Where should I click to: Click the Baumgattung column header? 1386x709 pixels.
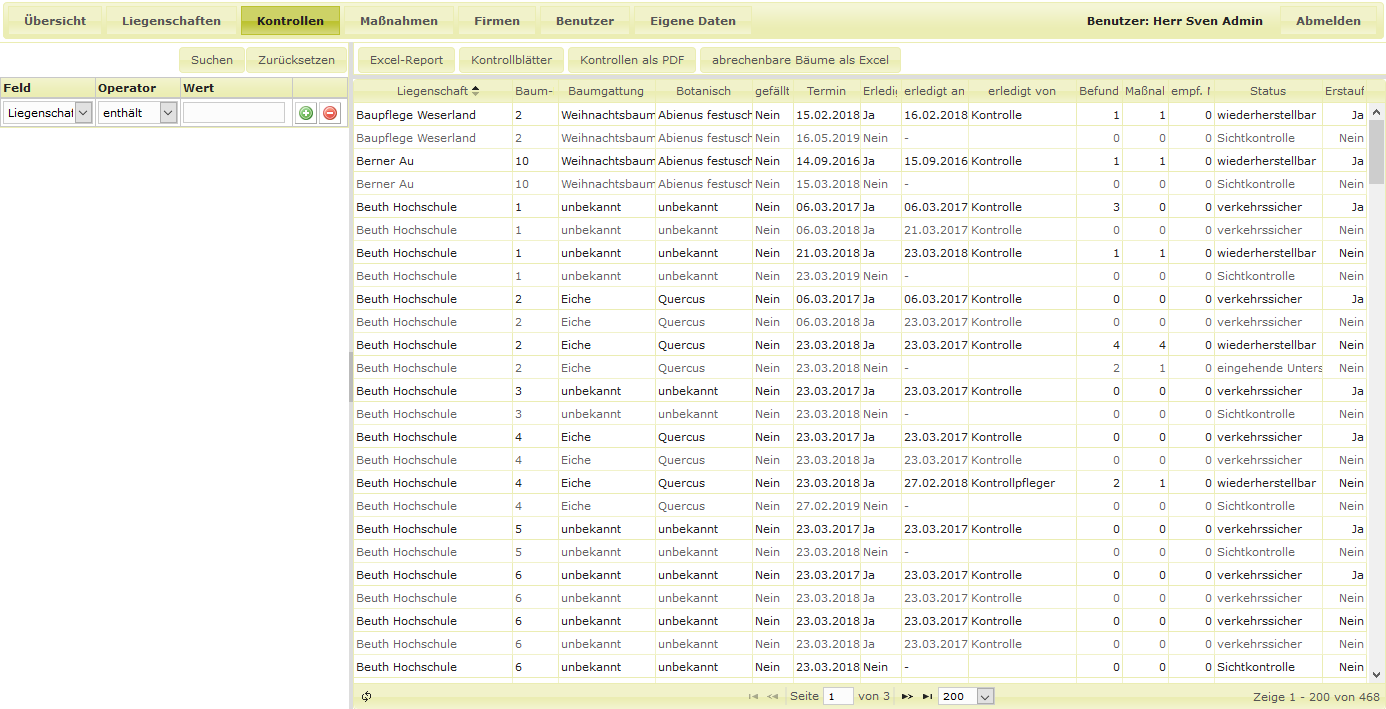606,91
